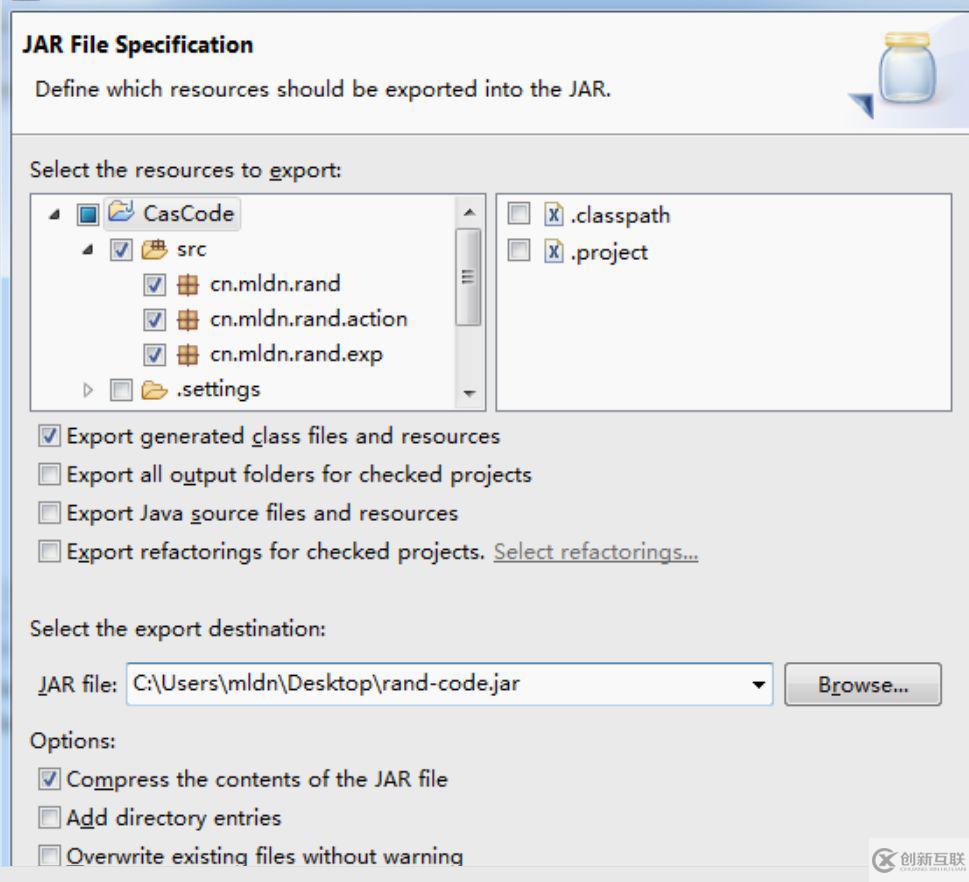Click the .settings folder icon
Viewport: 969px width, 882px height.
154,391
